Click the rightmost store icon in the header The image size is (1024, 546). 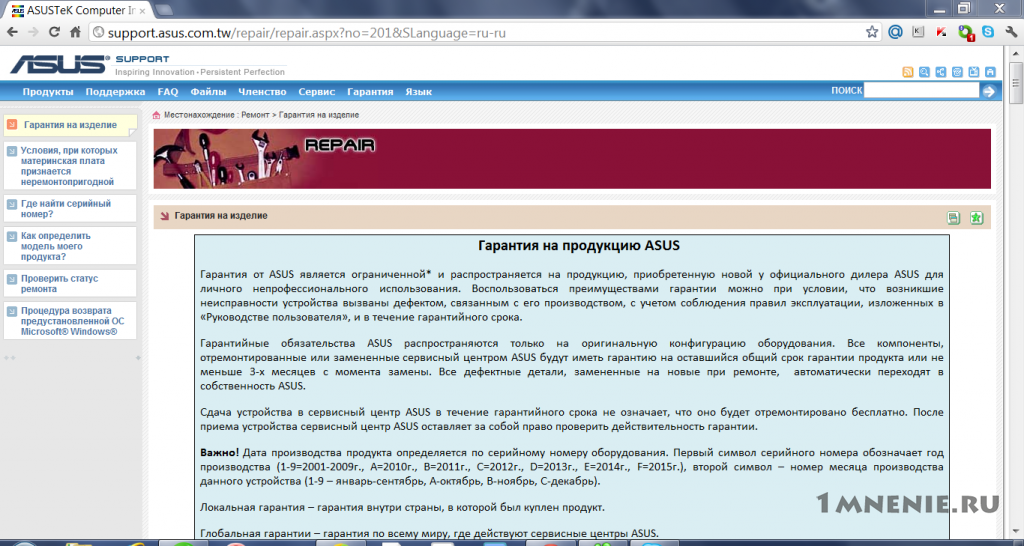(x=990, y=72)
